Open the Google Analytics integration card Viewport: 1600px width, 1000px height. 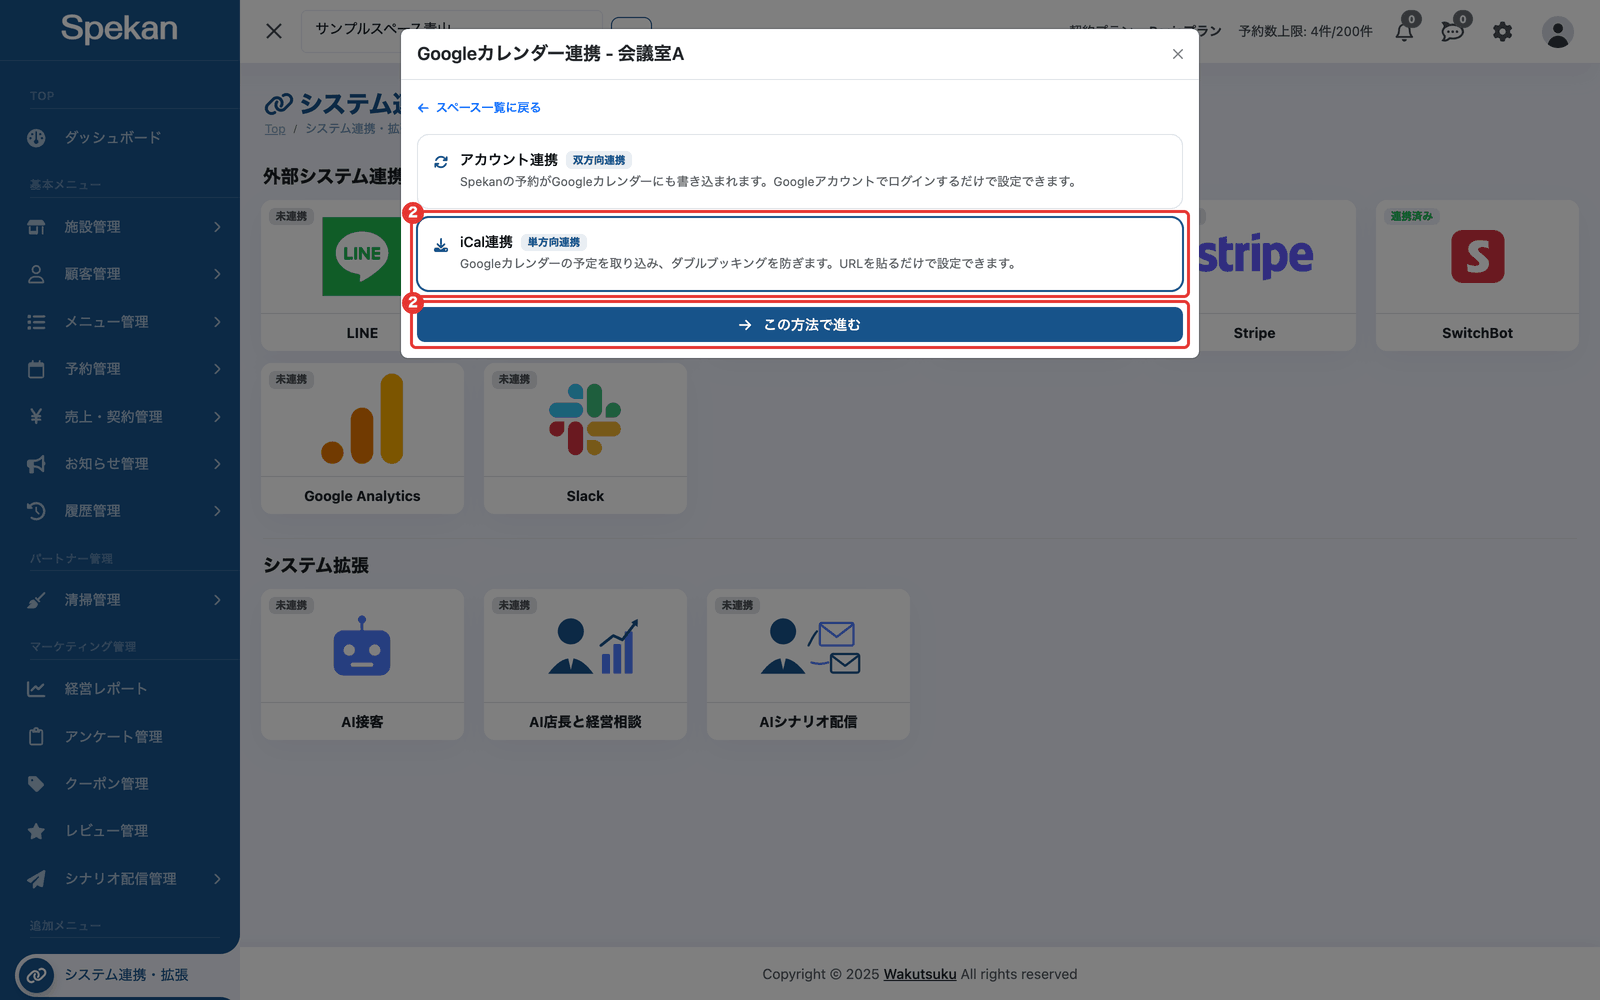click(x=362, y=439)
